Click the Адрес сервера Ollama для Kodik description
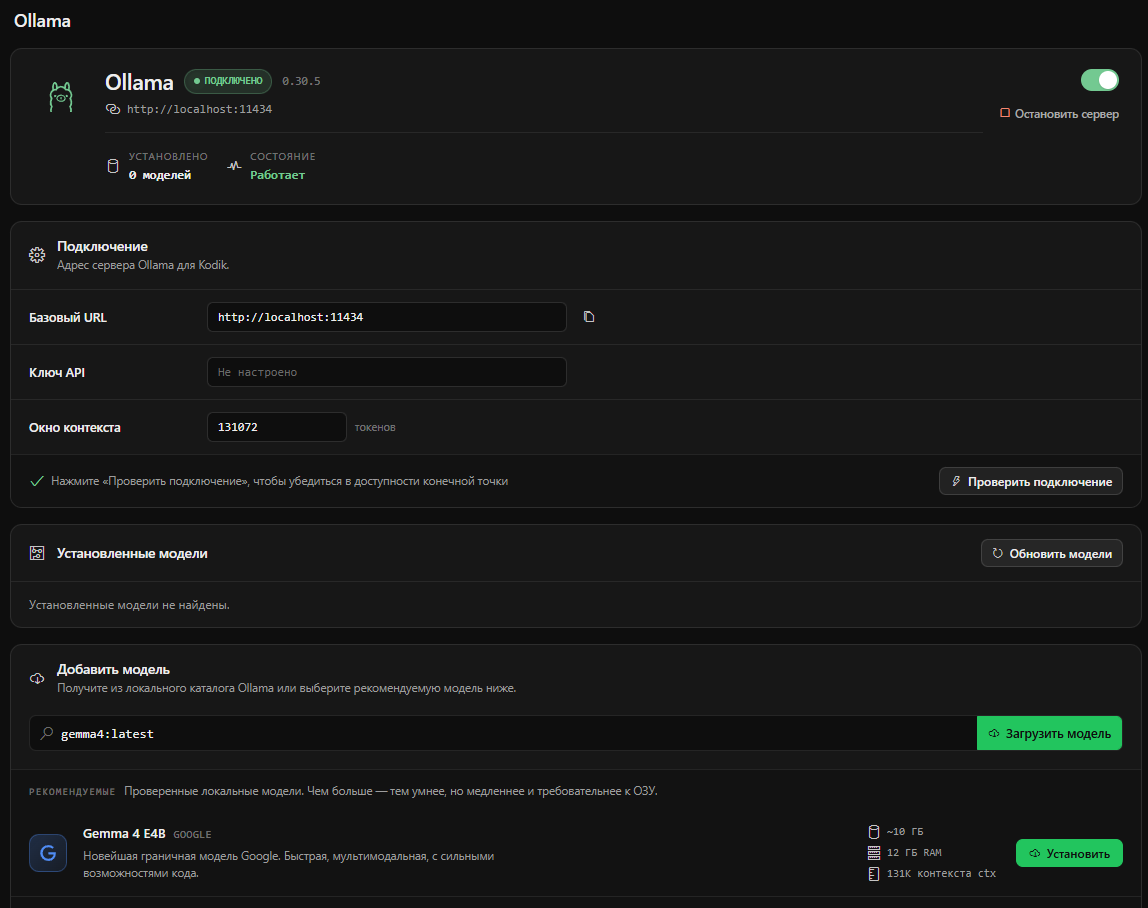The image size is (1148, 908). click(143, 265)
